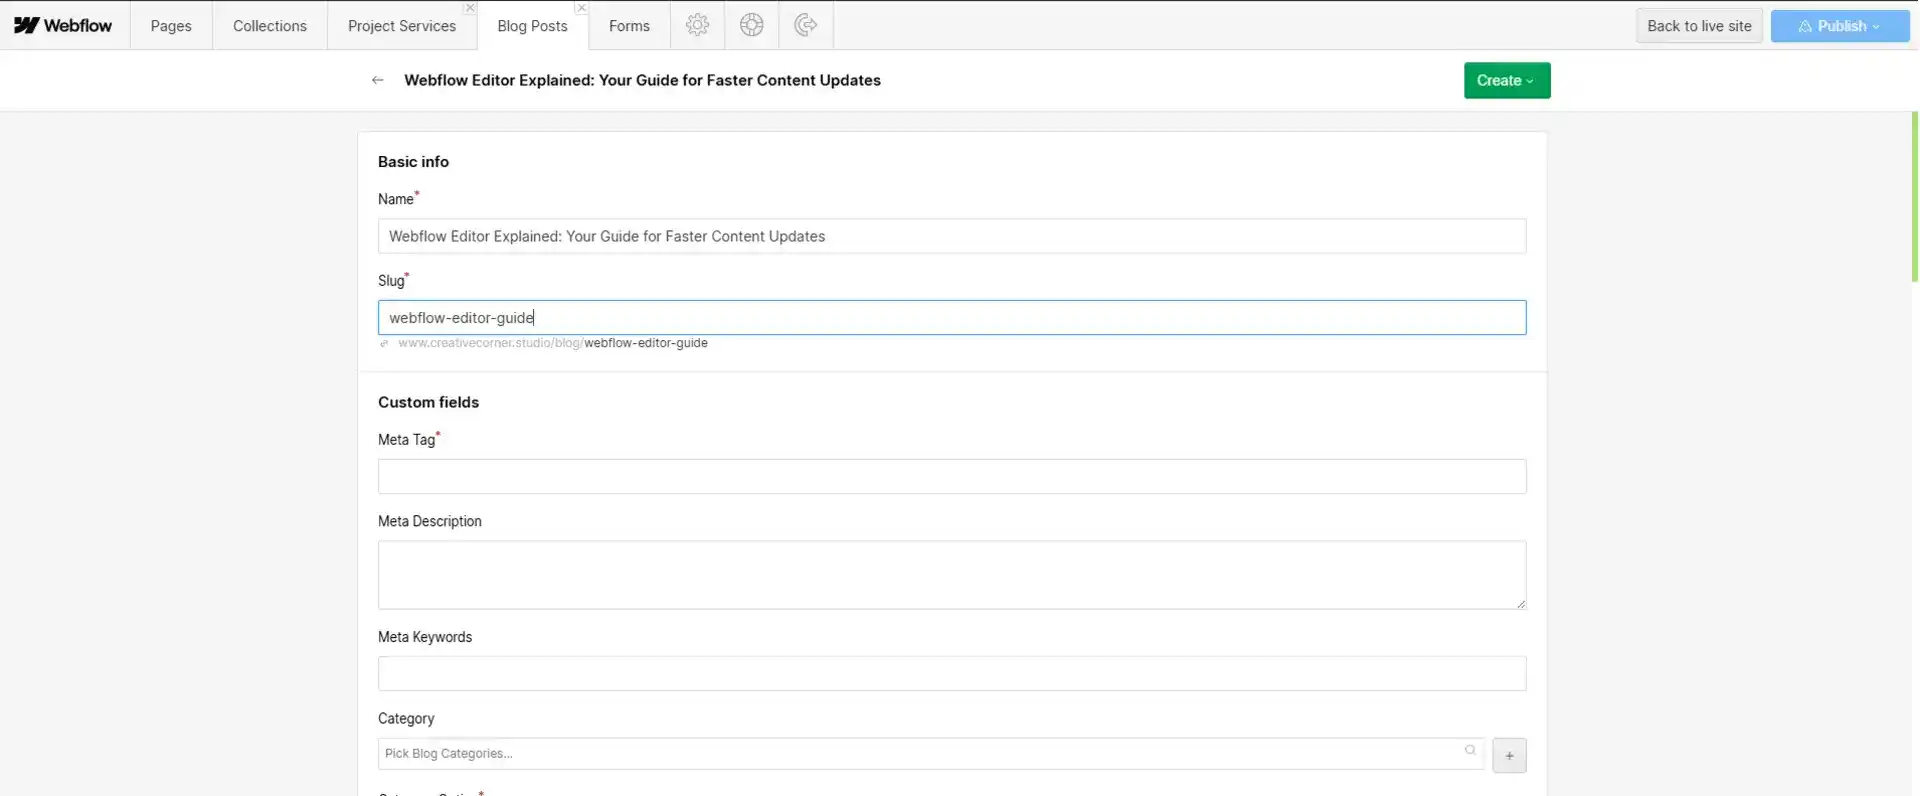
Task: Open the Pages tab
Action: coord(171,25)
